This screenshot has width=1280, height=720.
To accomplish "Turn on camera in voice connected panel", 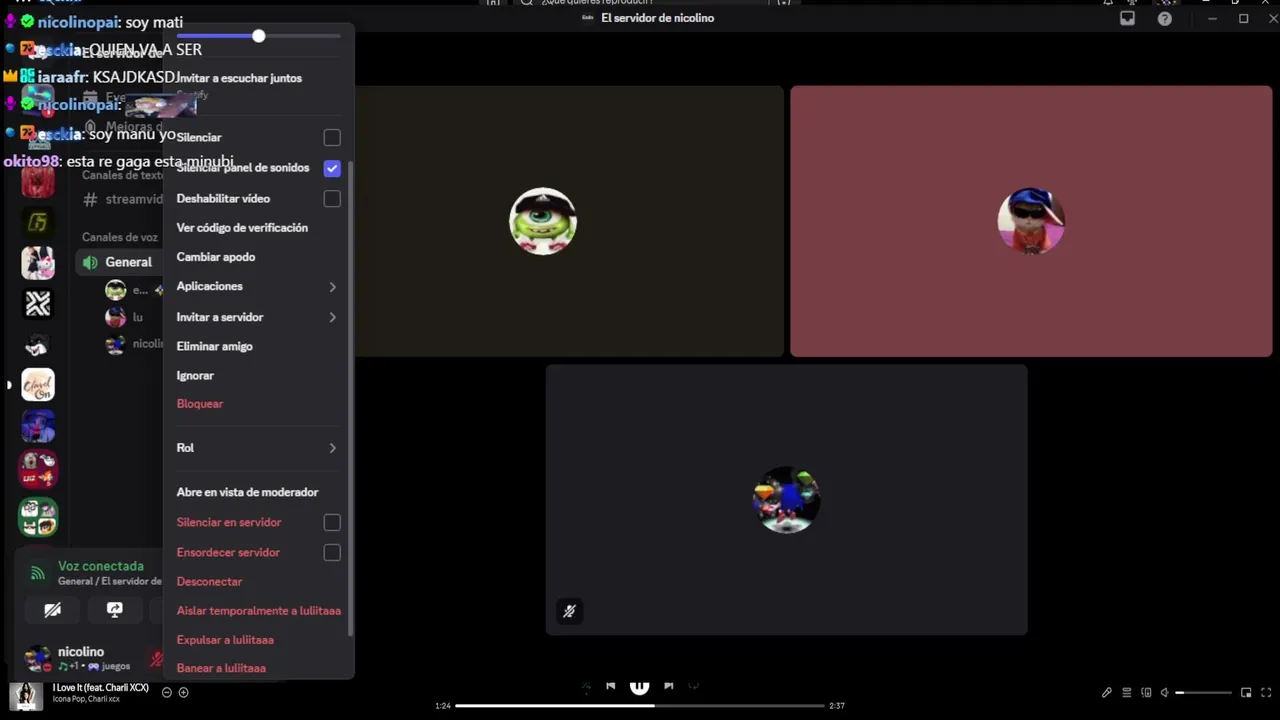I will click(x=53, y=610).
